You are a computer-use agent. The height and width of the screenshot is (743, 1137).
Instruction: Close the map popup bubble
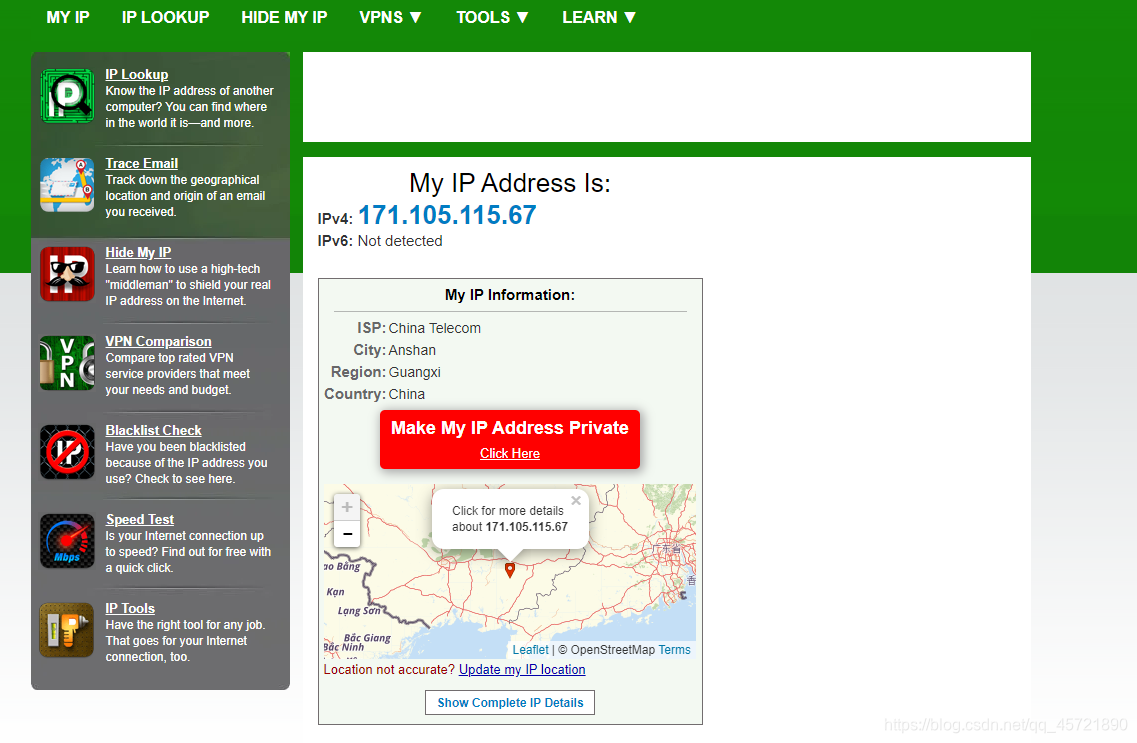576,500
